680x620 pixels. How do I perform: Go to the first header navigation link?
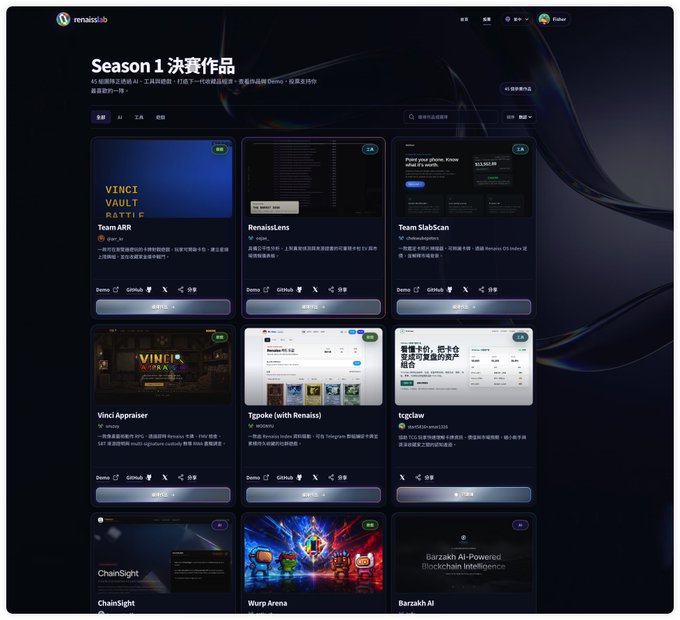click(464, 20)
